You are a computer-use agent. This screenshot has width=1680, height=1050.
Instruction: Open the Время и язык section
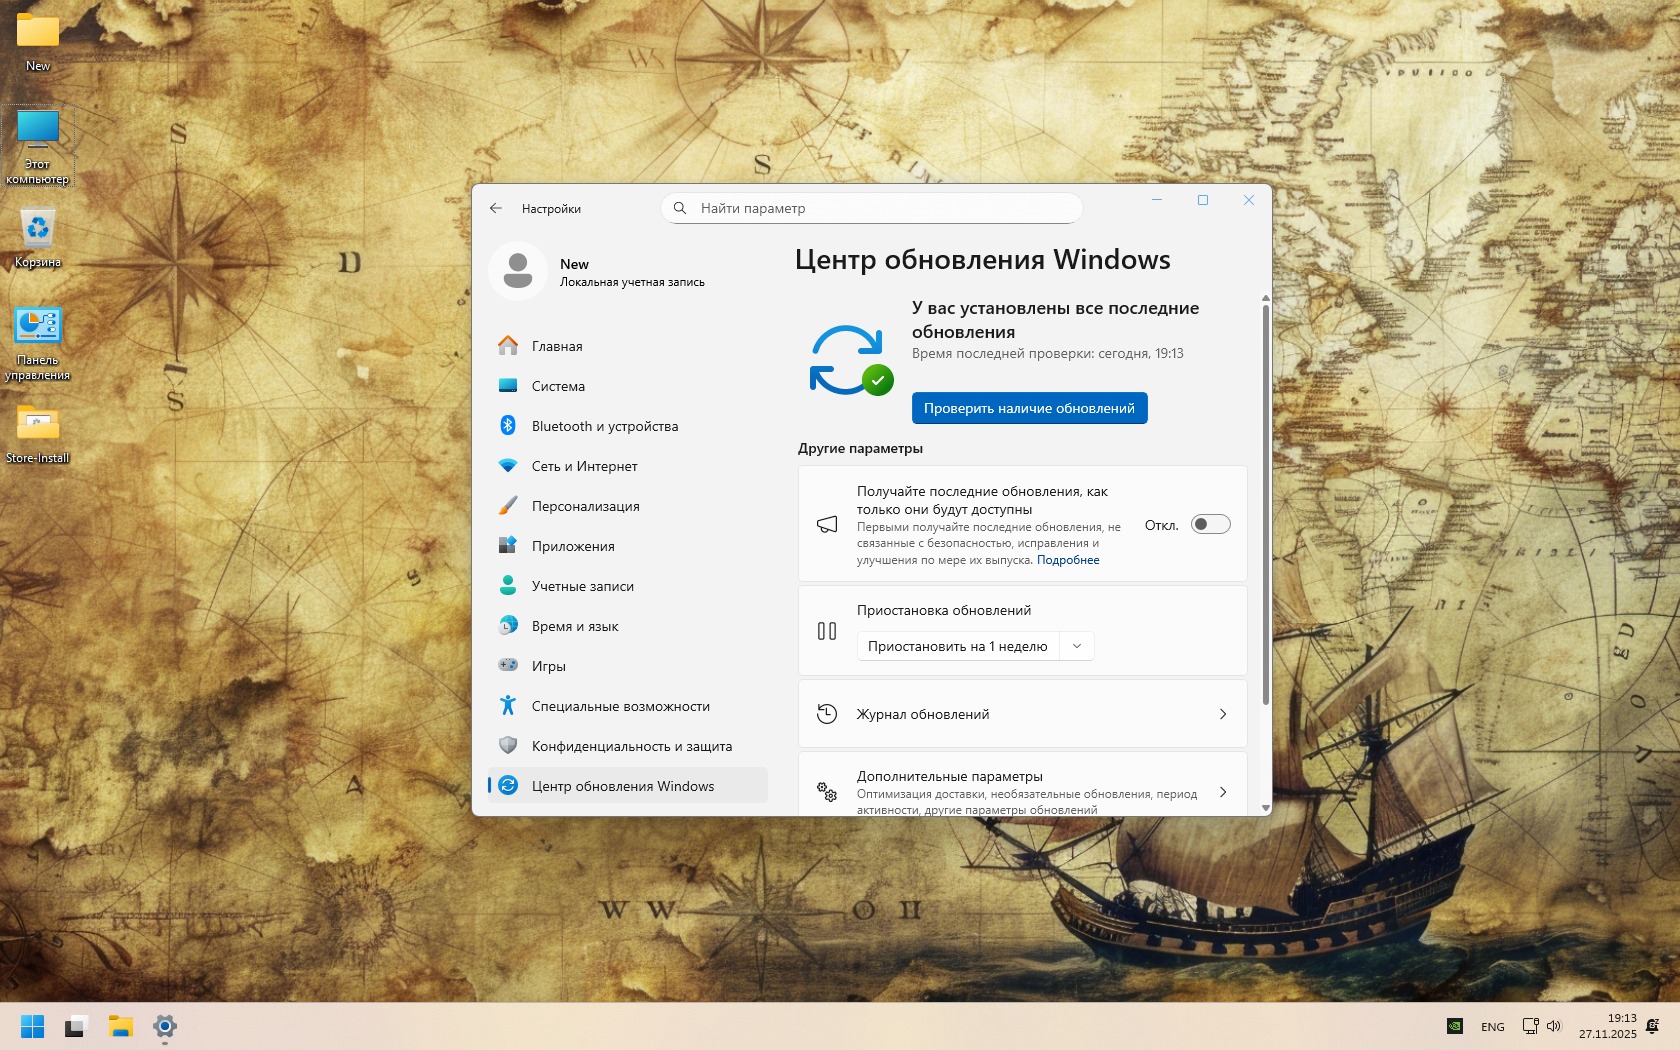(628, 626)
